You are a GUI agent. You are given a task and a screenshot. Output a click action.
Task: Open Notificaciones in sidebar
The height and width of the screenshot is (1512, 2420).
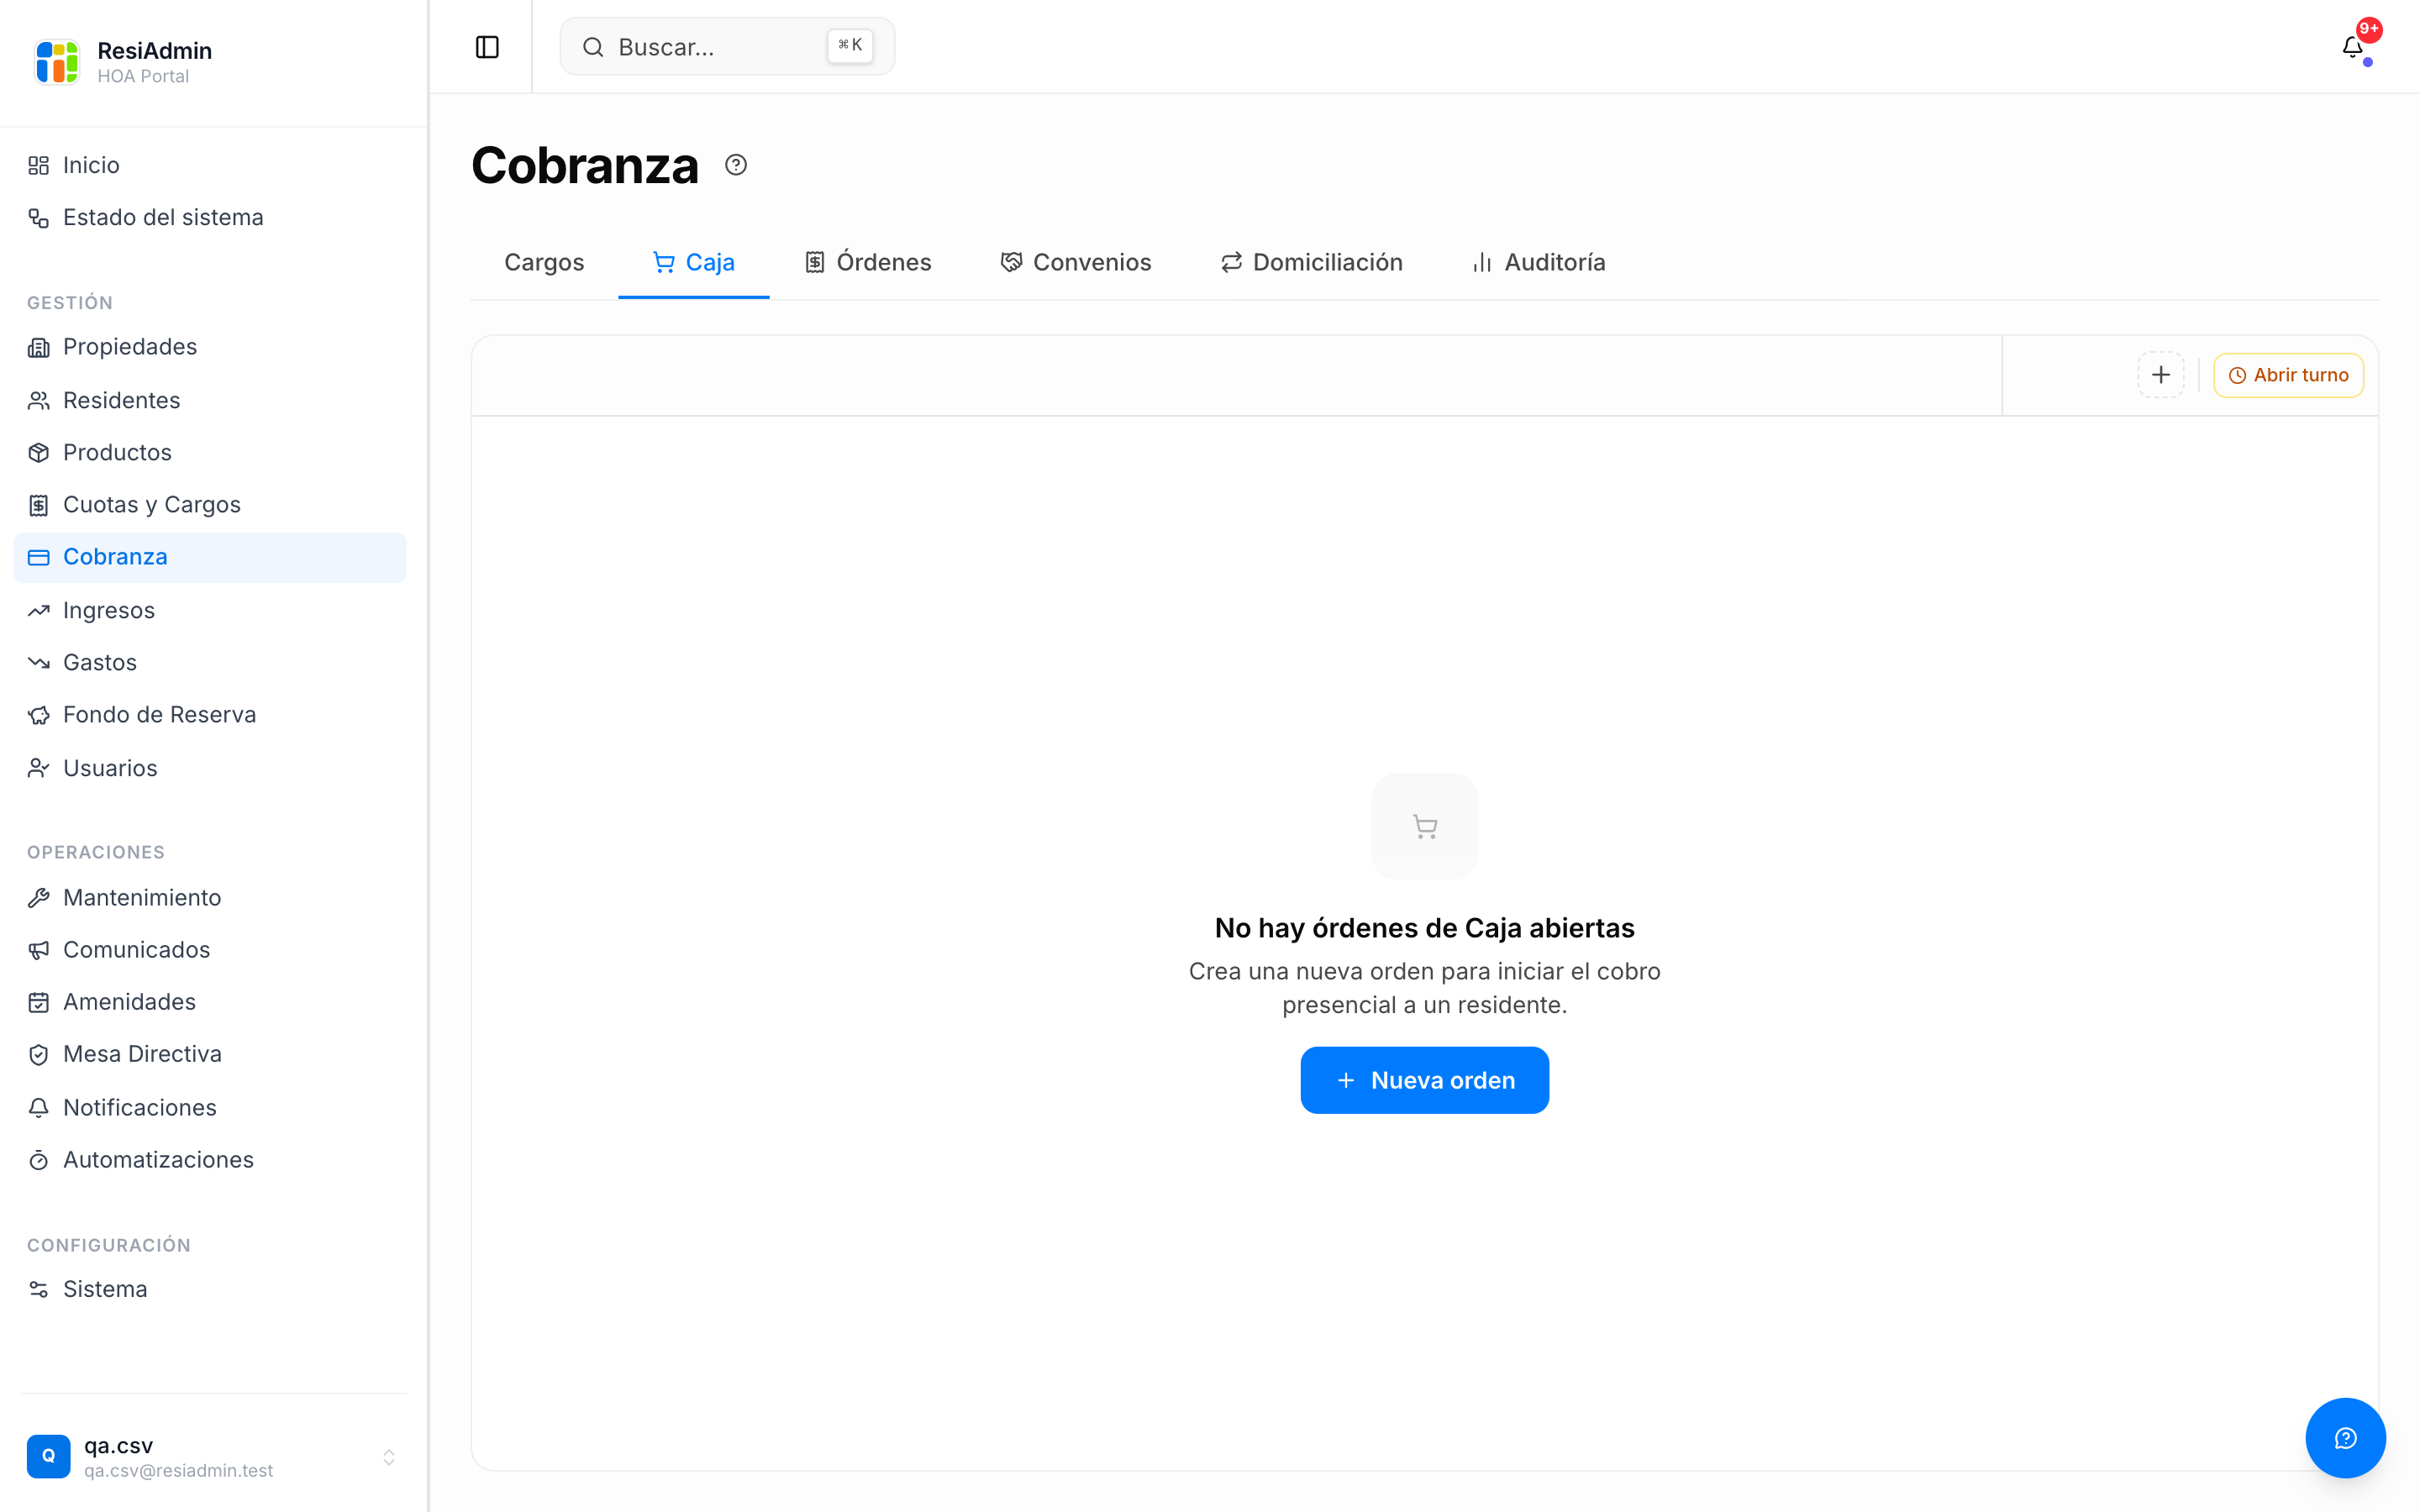210,1107
